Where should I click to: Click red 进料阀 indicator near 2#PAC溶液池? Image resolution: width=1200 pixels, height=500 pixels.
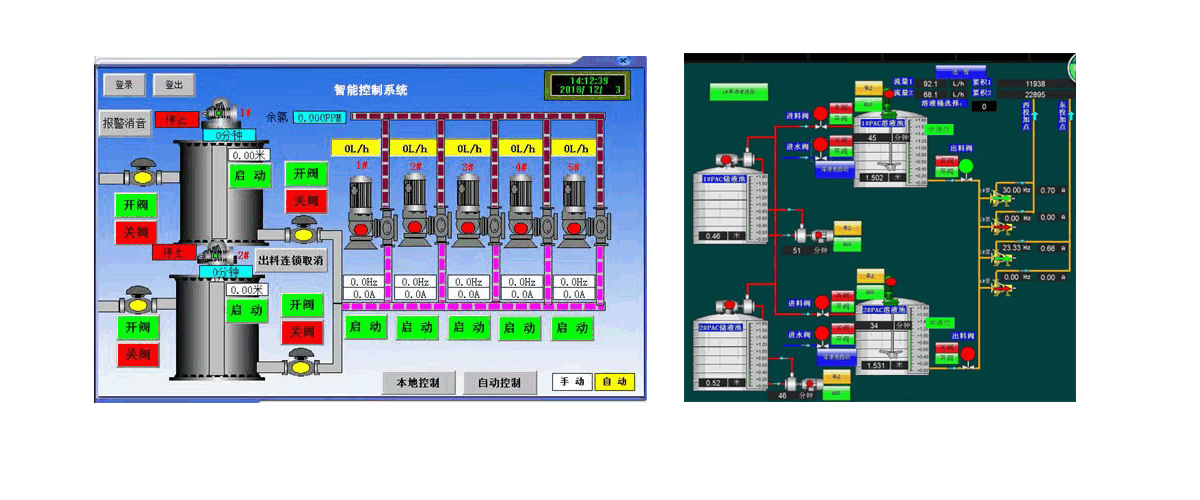point(822,302)
